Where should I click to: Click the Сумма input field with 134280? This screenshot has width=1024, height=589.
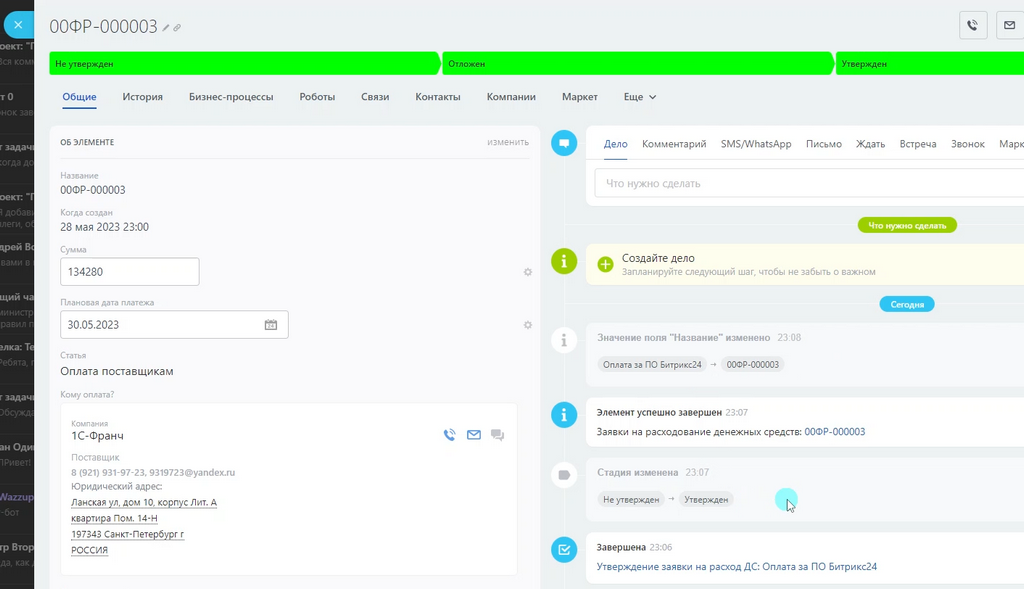[x=129, y=272]
